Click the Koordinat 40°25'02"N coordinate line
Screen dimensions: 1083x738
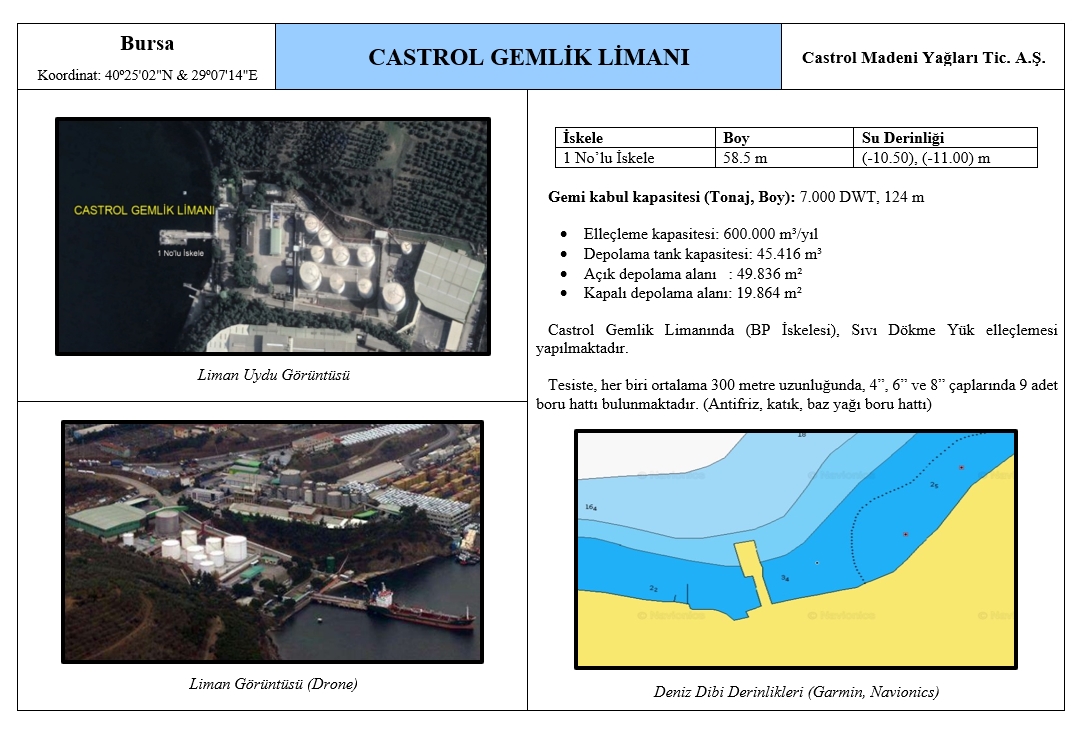147,75
